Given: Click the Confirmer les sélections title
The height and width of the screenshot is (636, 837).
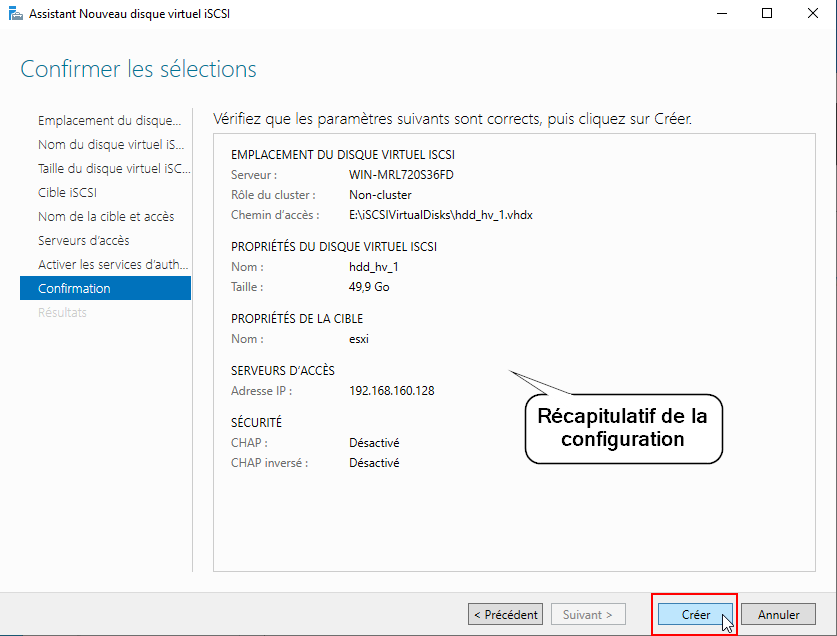Looking at the screenshot, I should pos(138,69).
